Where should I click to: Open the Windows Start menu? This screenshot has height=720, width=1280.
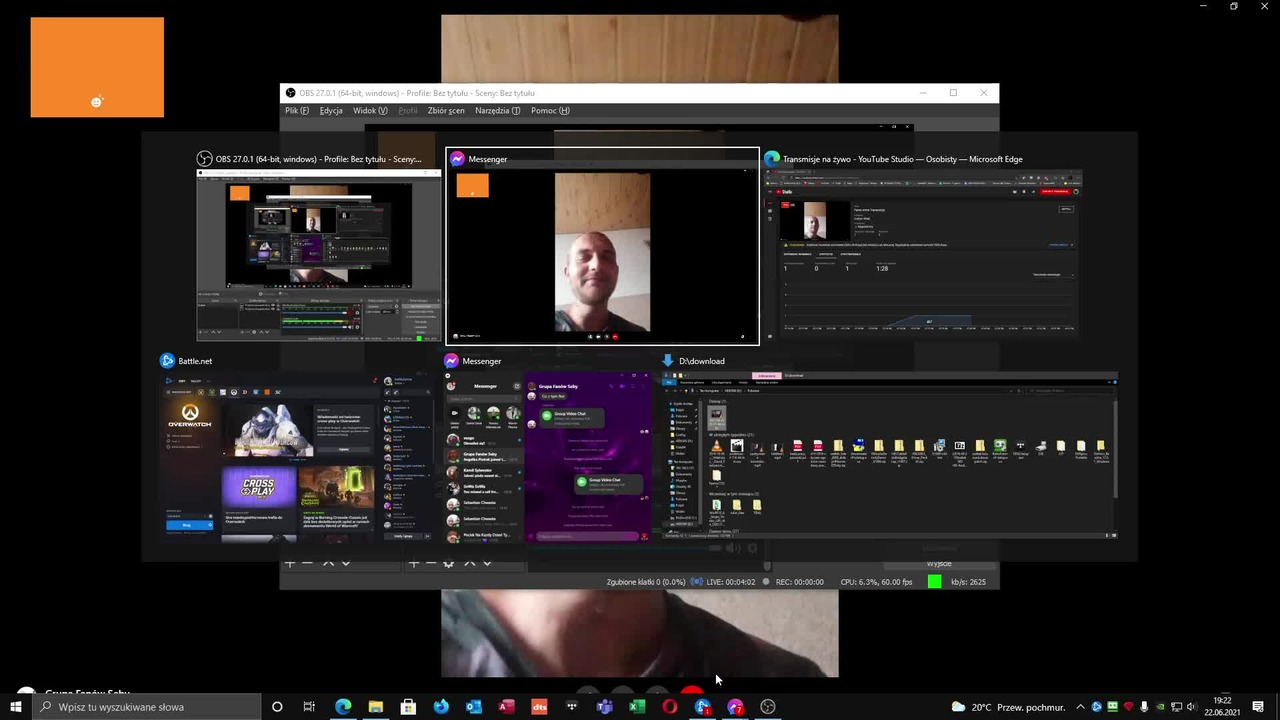click(x=16, y=707)
